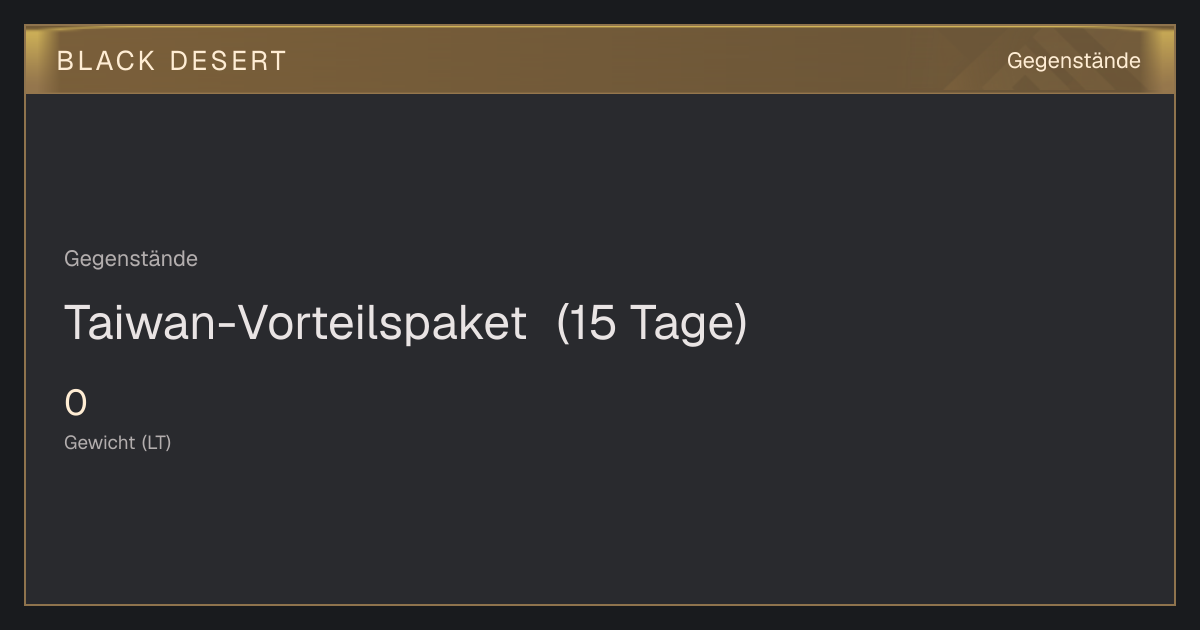Select the Gewicht (LT) label
The height and width of the screenshot is (630, 1200).
tap(118, 442)
